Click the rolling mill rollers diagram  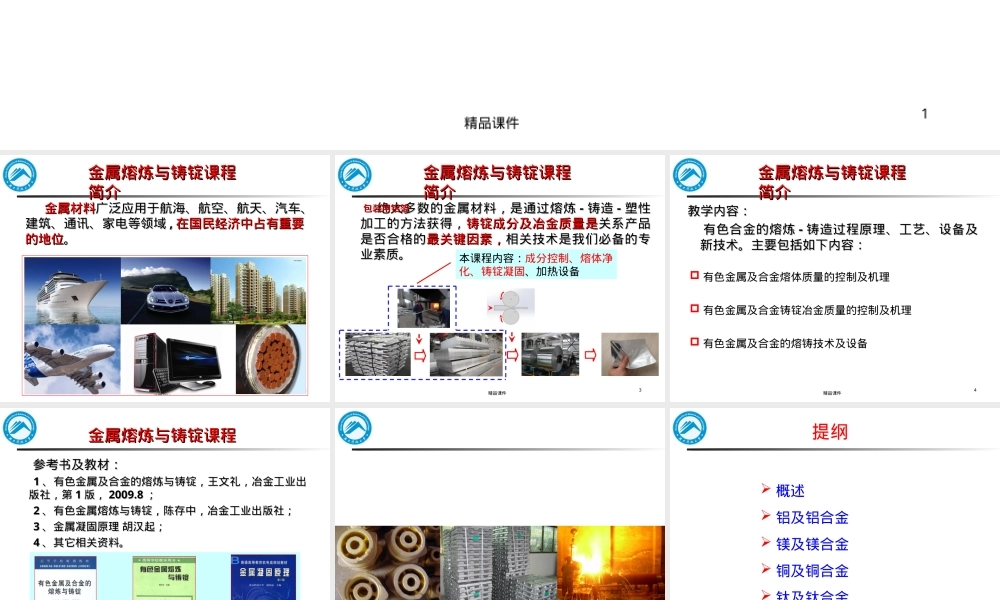pyautogui.click(x=511, y=307)
